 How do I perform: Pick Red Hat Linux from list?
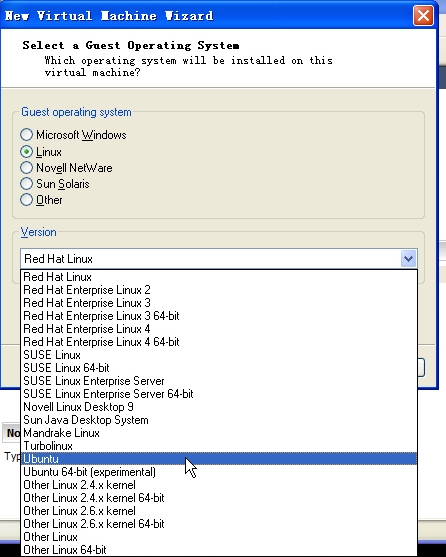219,277
